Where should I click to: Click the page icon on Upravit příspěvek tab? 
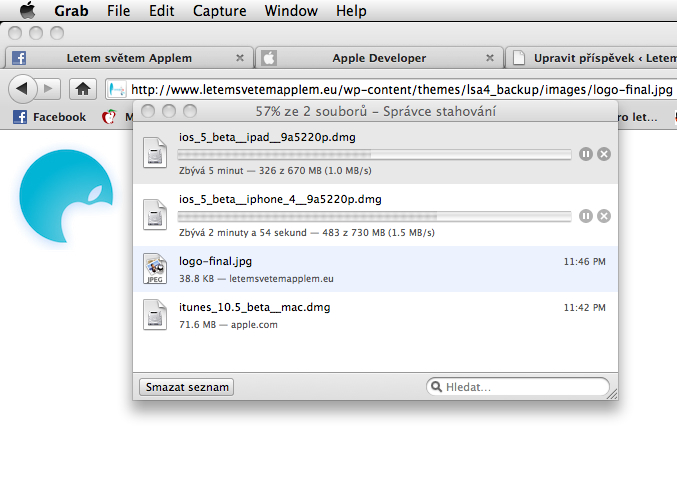[519, 58]
